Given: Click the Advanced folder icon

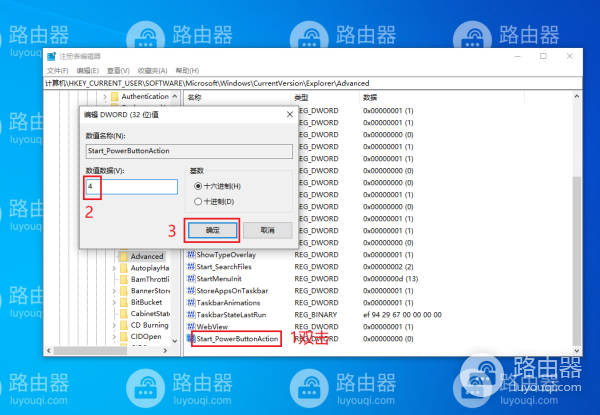Looking at the screenshot, I should [124, 256].
